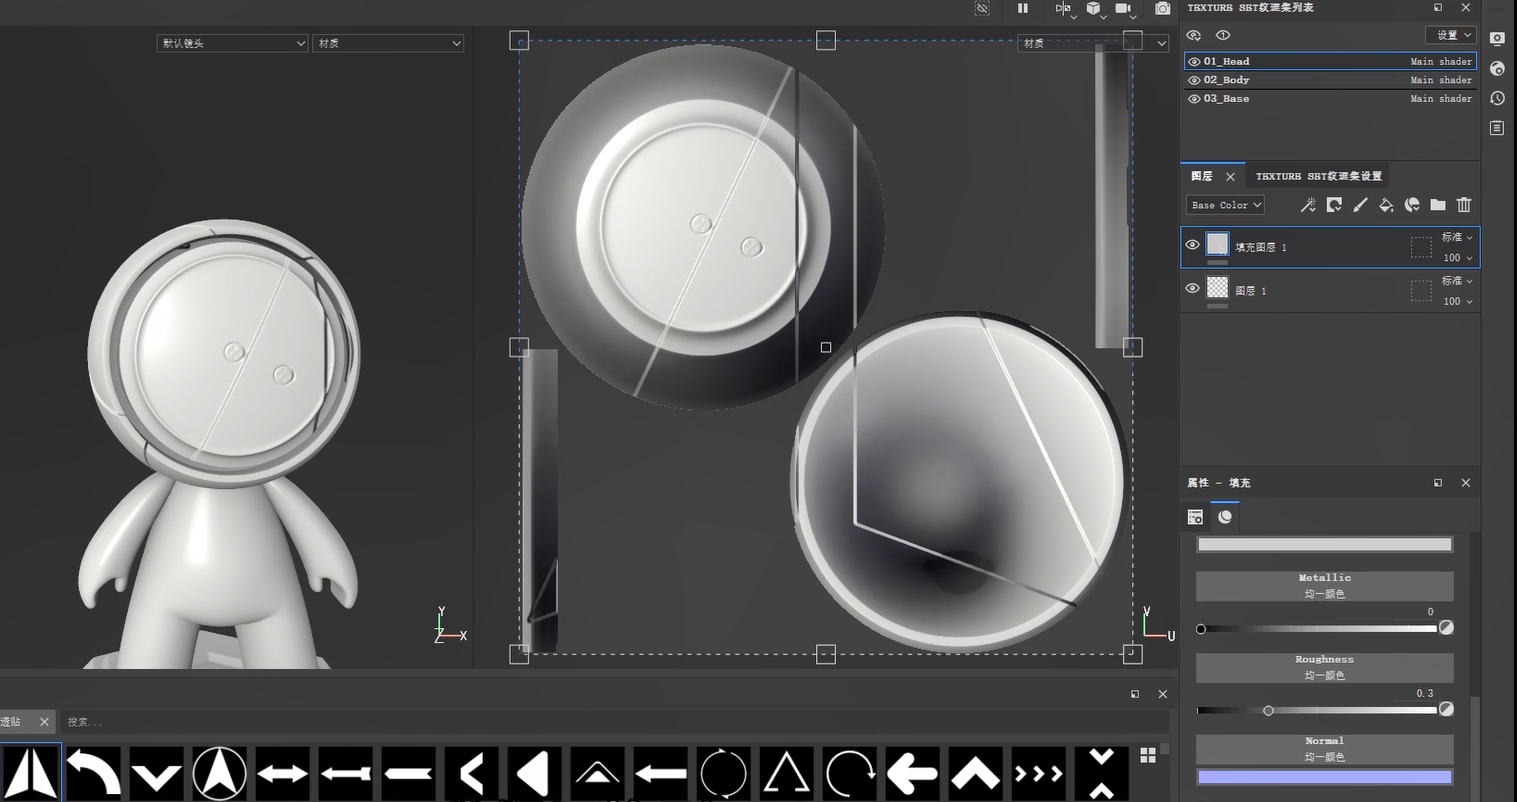Open the 设置 dropdown in texture set list
The image size is (1517, 802).
click(x=1451, y=35)
